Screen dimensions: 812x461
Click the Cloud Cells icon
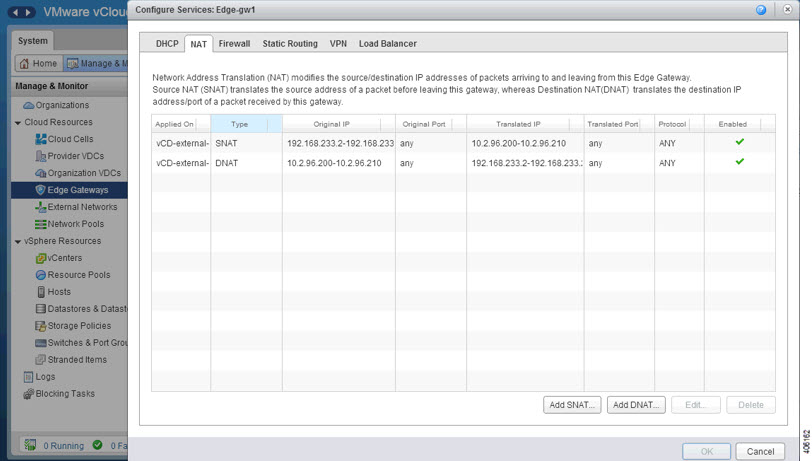40,139
